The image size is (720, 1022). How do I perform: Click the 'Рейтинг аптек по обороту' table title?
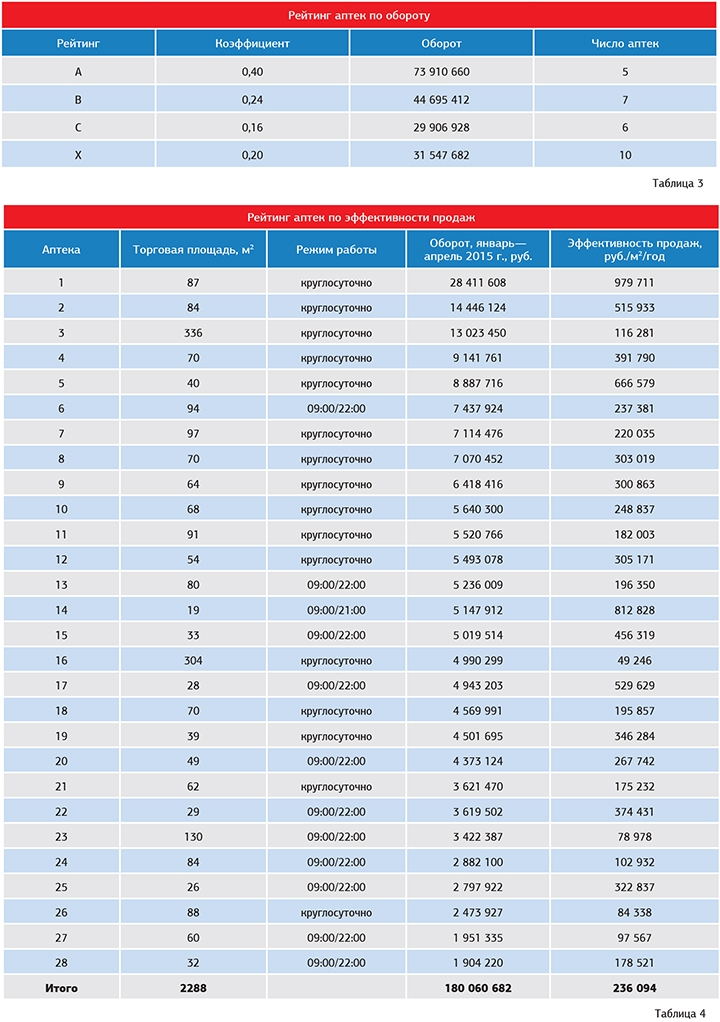(x=359, y=16)
